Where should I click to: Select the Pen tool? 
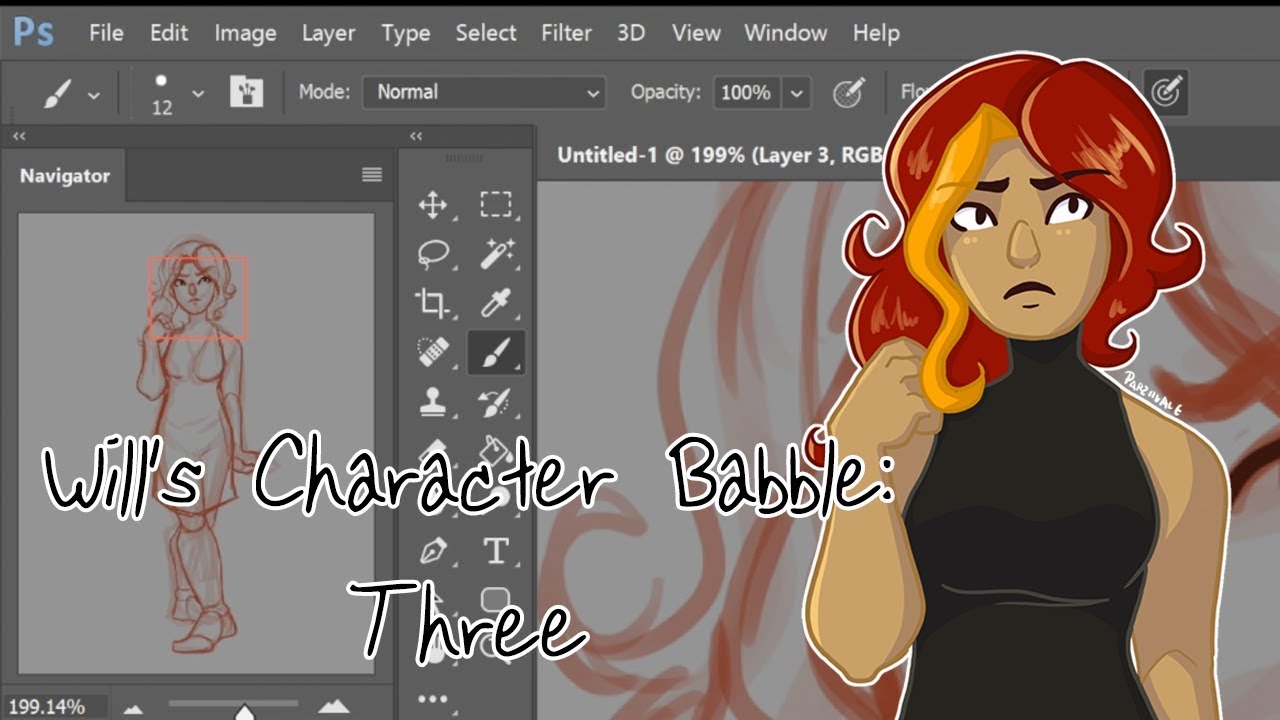click(433, 550)
